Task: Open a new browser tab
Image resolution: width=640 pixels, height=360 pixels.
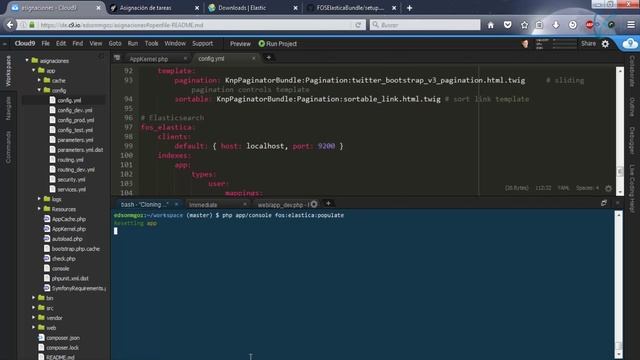Action: coord(409,8)
